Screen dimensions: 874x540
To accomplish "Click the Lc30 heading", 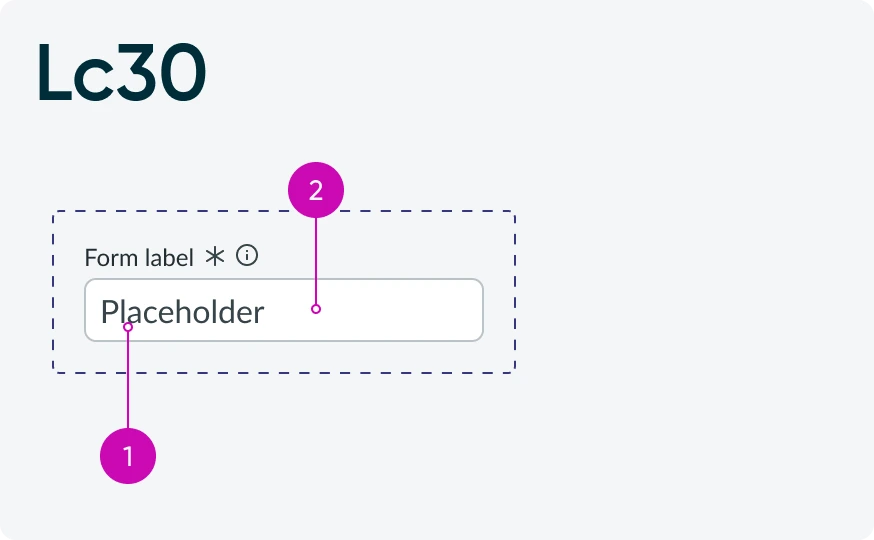I will (122, 72).
